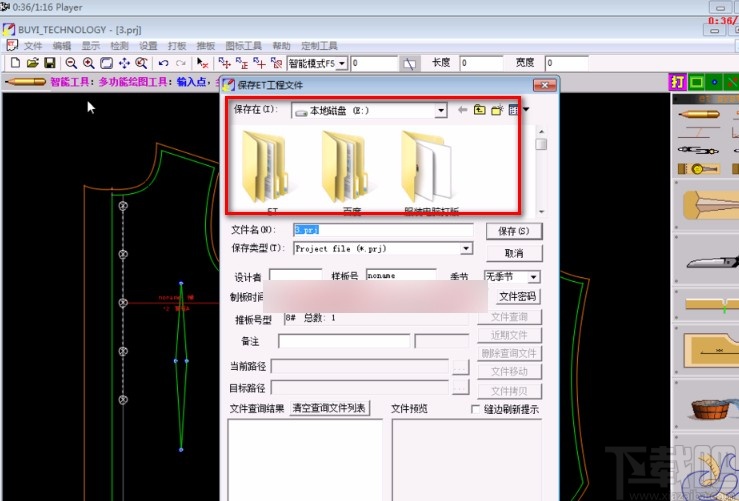
Task: Open the 图标工具 menu
Action: [x=243, y=46]
